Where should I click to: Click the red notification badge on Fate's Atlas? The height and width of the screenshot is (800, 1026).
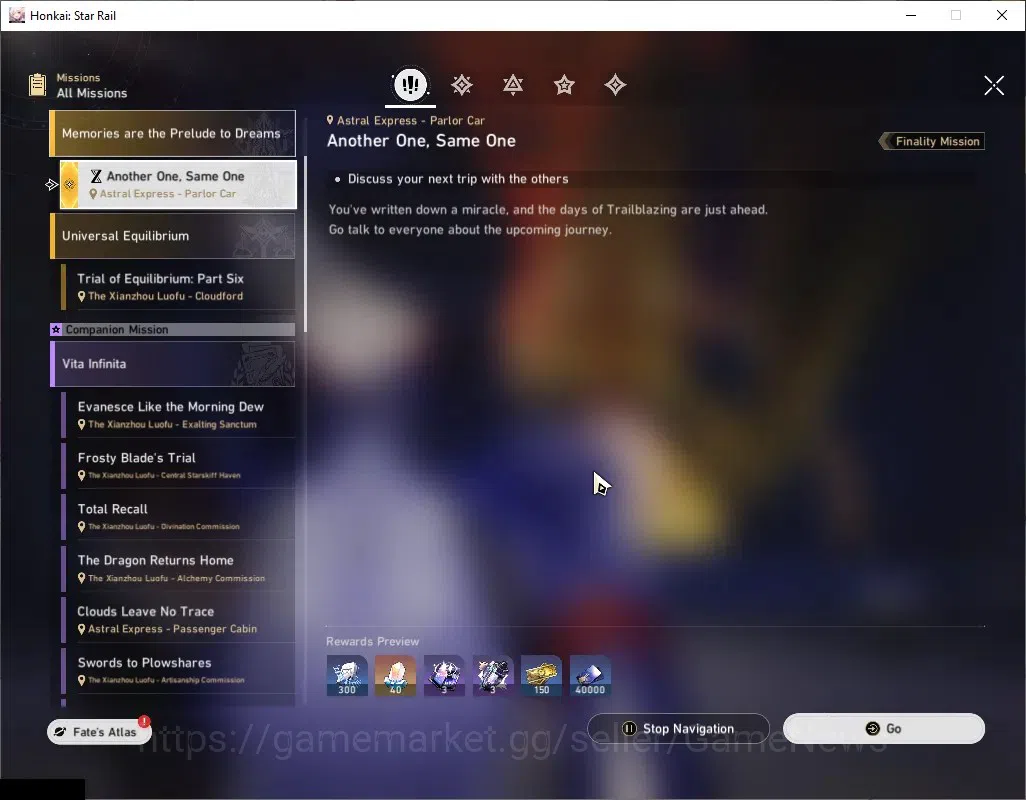[144, 721]
